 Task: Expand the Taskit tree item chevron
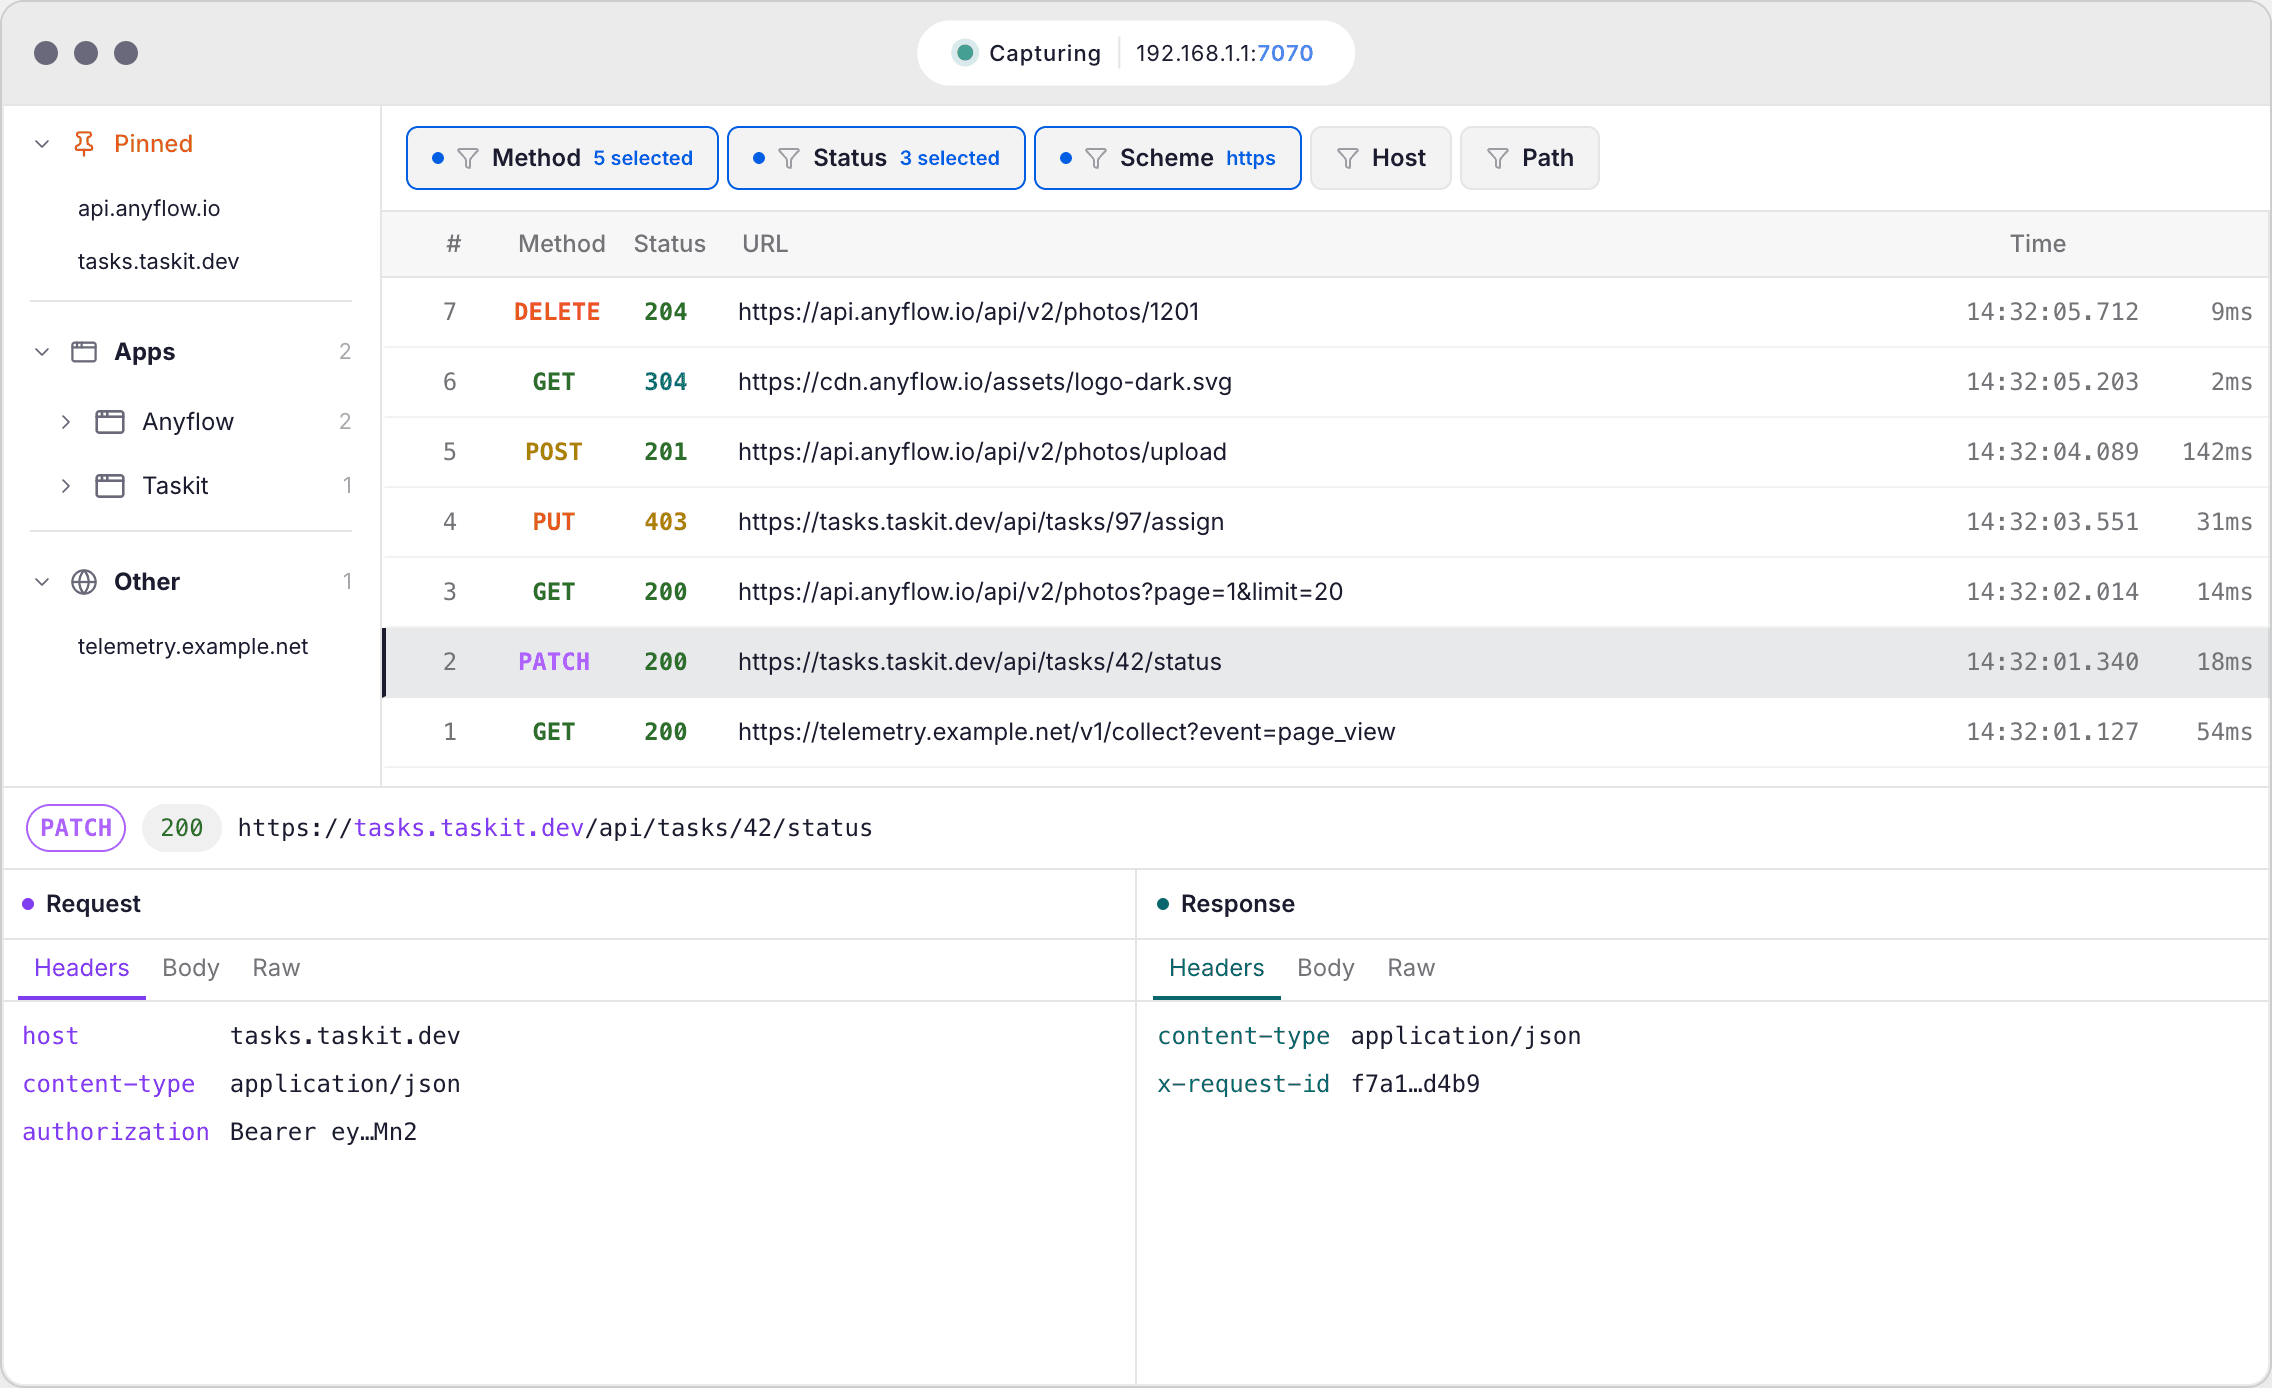point(66,486)
